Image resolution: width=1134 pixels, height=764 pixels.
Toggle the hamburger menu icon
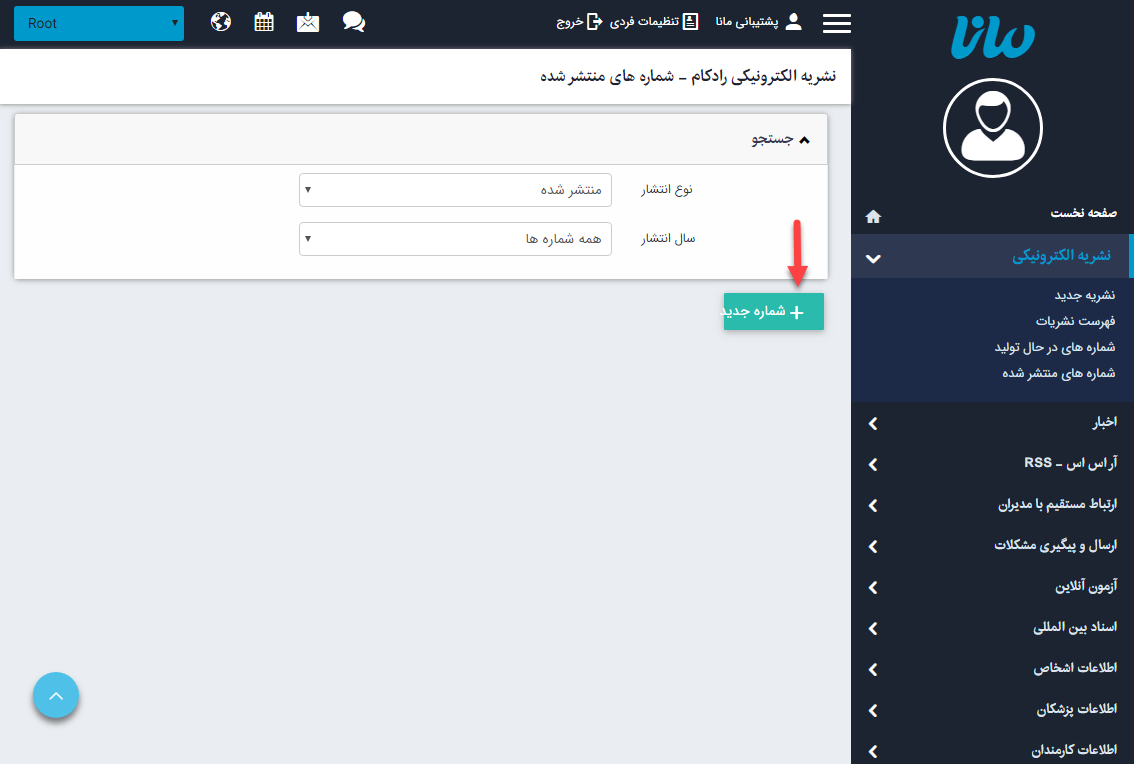[x=836, y=23]
